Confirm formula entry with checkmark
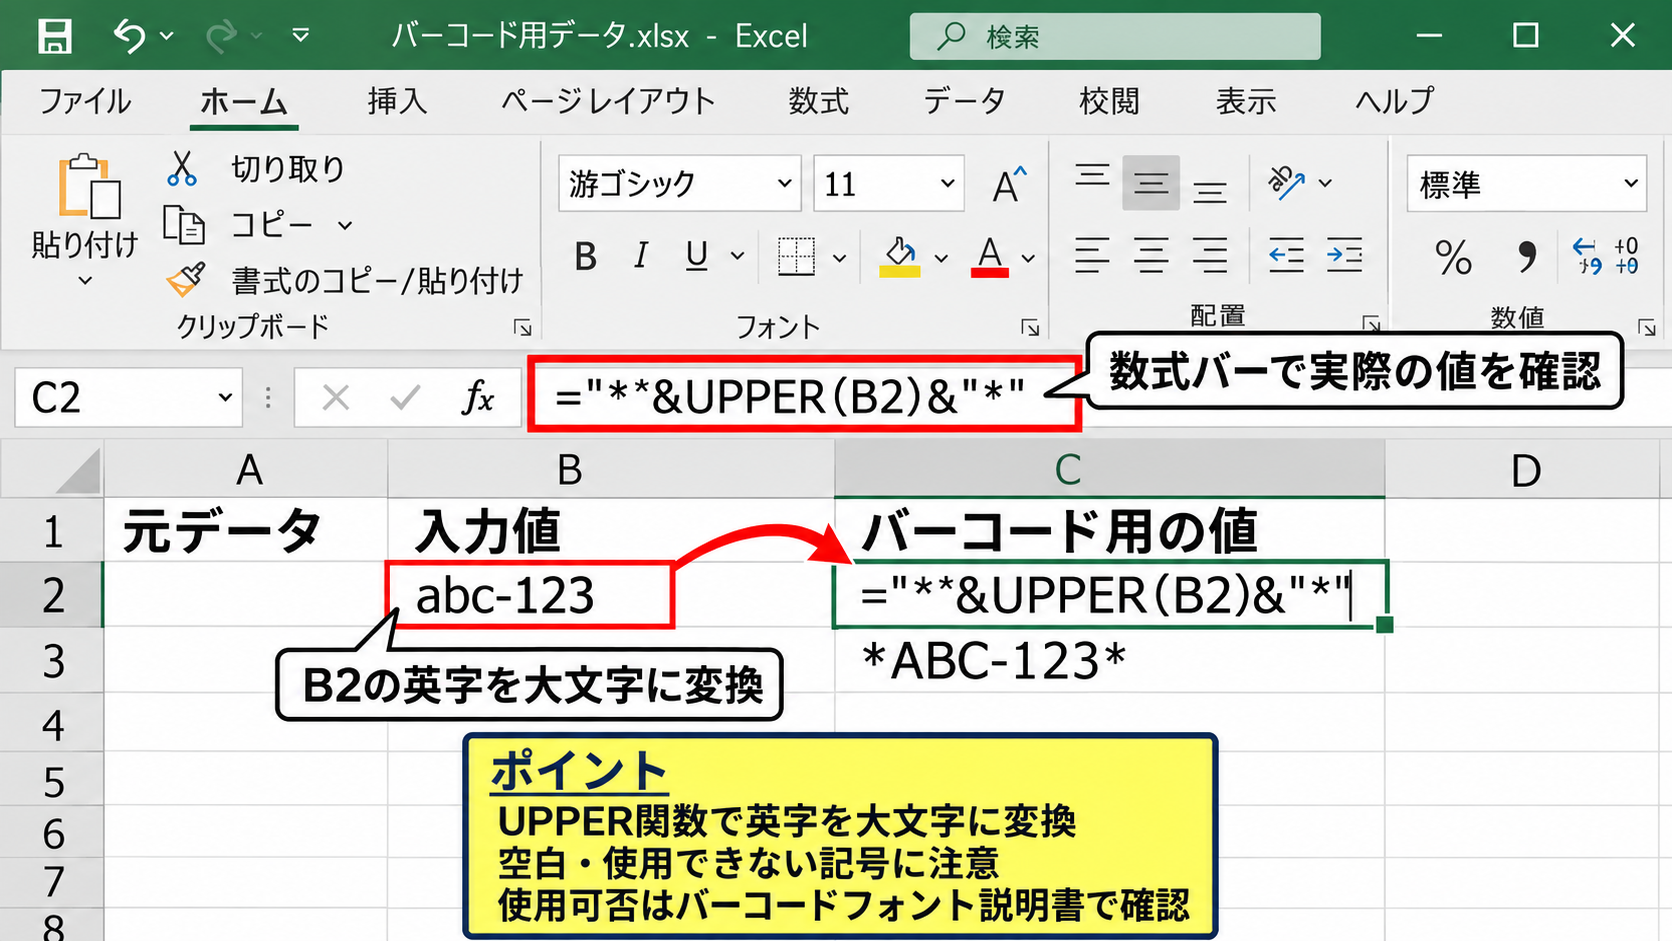This screenshot has width=1672, height=941. click(405, 398)
